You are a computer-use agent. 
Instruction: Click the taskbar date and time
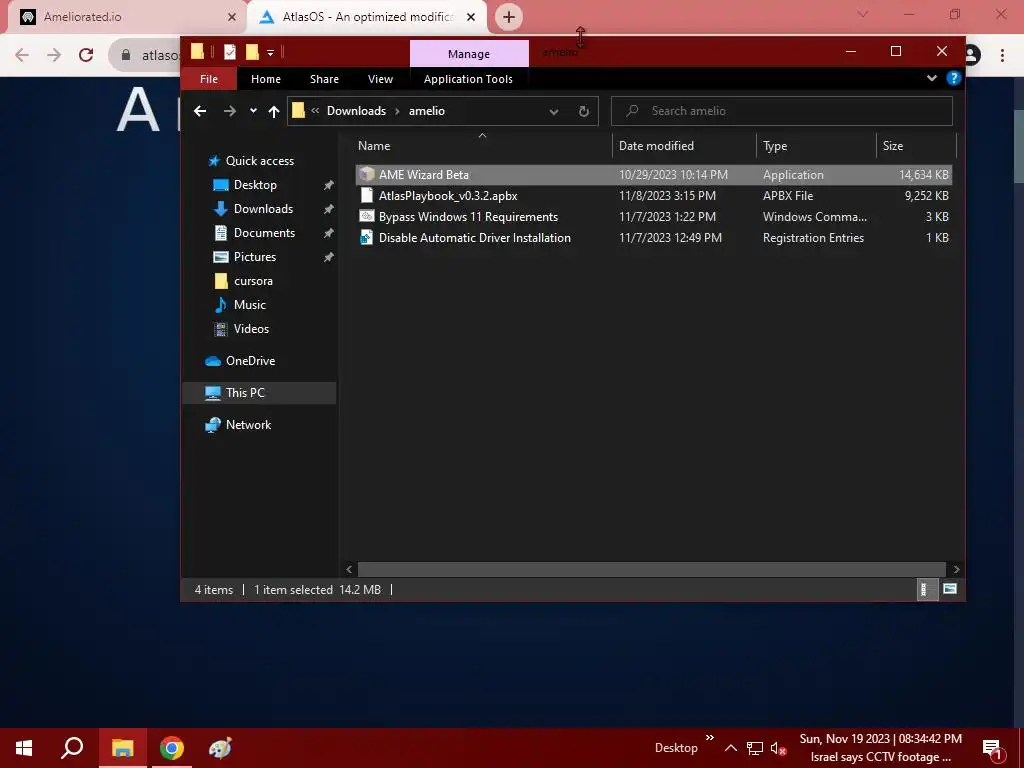(880, 739)
